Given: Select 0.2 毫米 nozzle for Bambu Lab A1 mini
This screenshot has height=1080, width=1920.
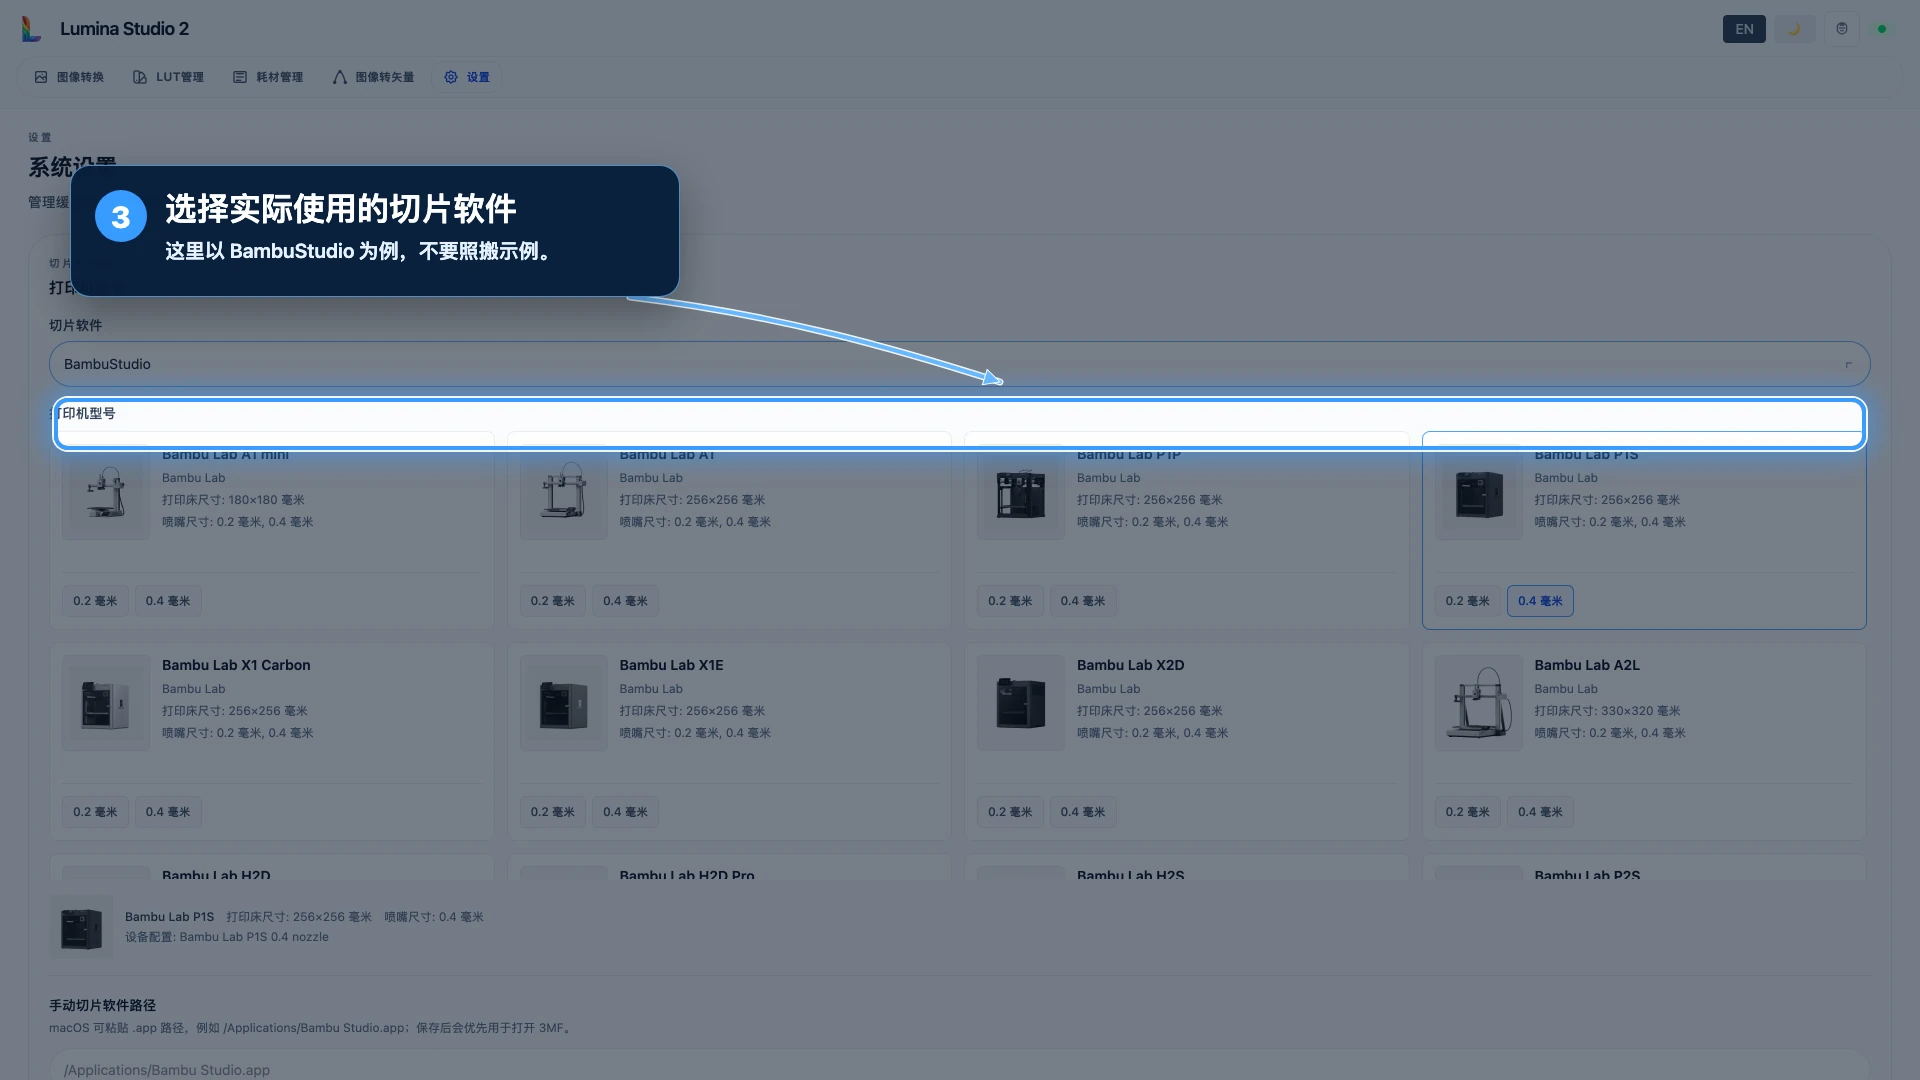Looking at the screenshot, I should coord(95,601).
